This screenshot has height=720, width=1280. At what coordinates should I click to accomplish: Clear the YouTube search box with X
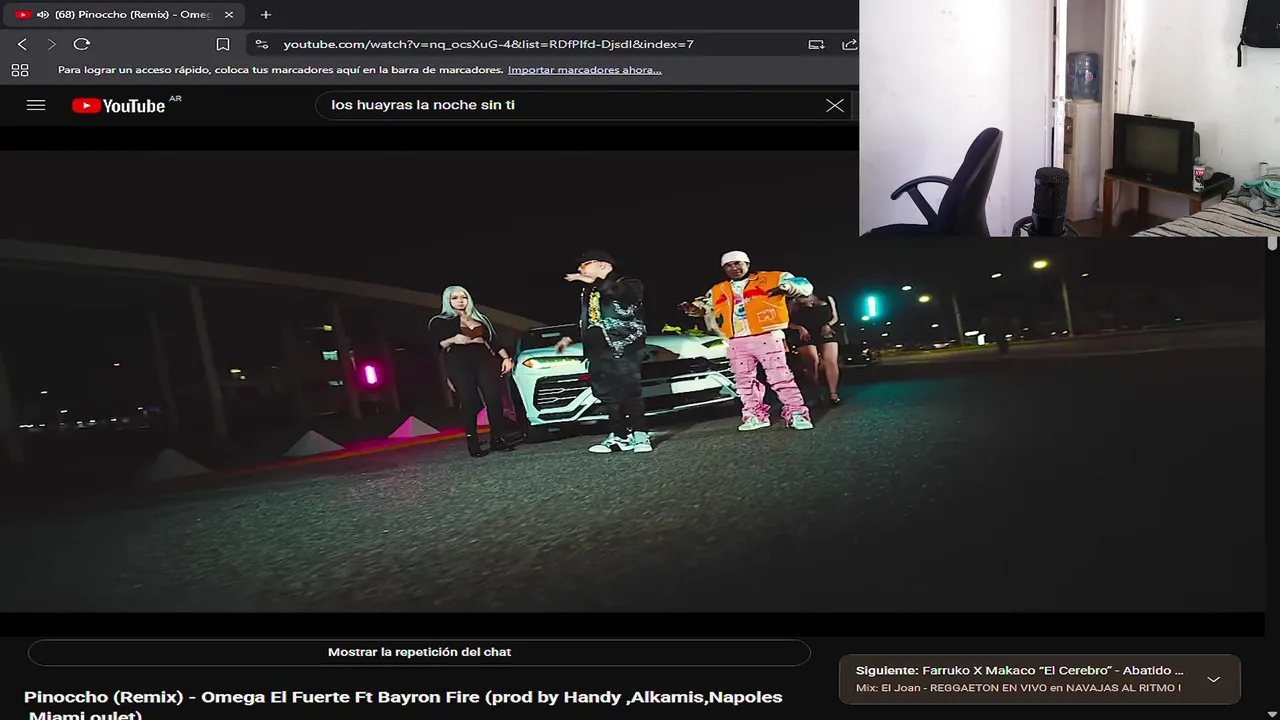pos(834,105)
